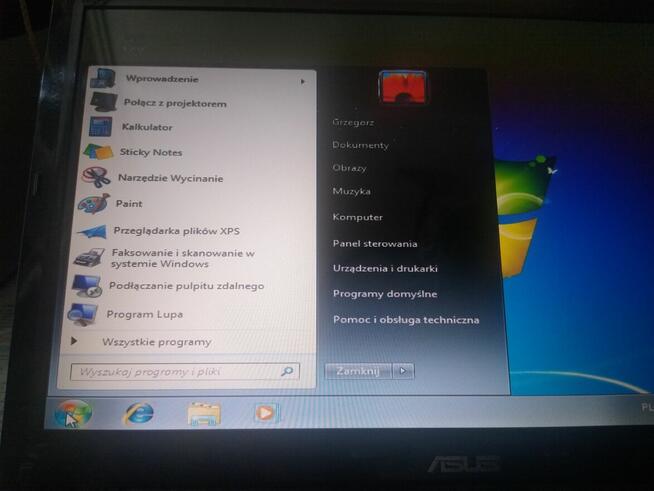Launch Narzędzie Wycinanie scissors icon

click(x=96, y=177)
